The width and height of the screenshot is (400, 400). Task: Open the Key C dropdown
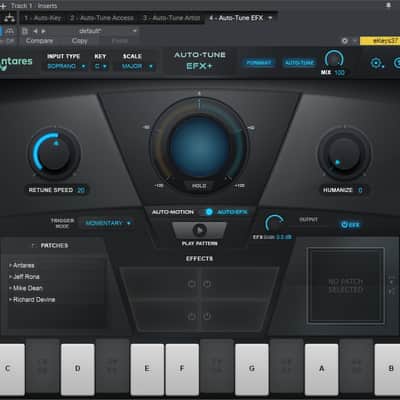(101, 66)
